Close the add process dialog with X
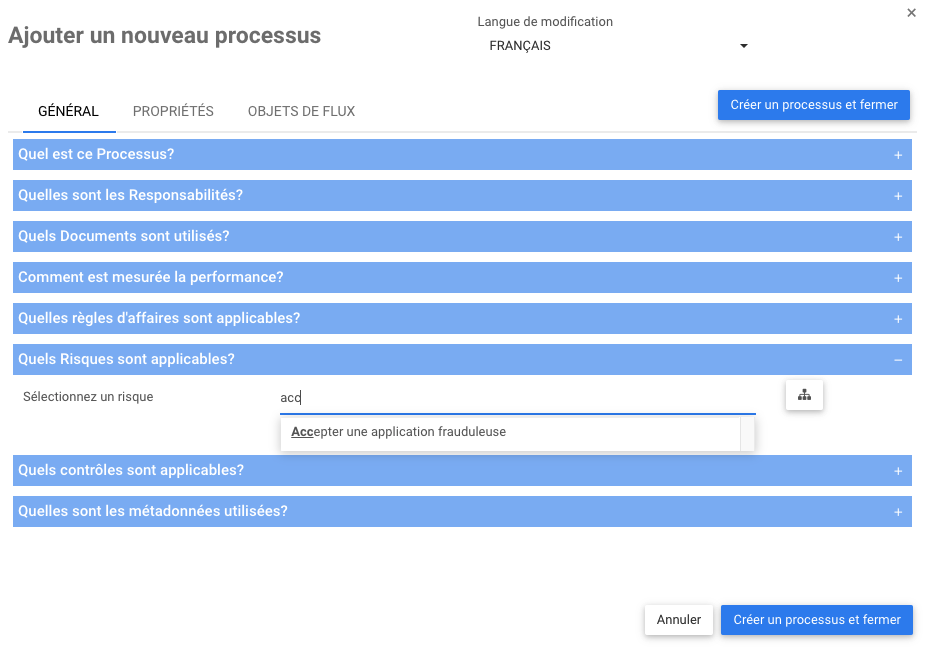 click(911, 13)
